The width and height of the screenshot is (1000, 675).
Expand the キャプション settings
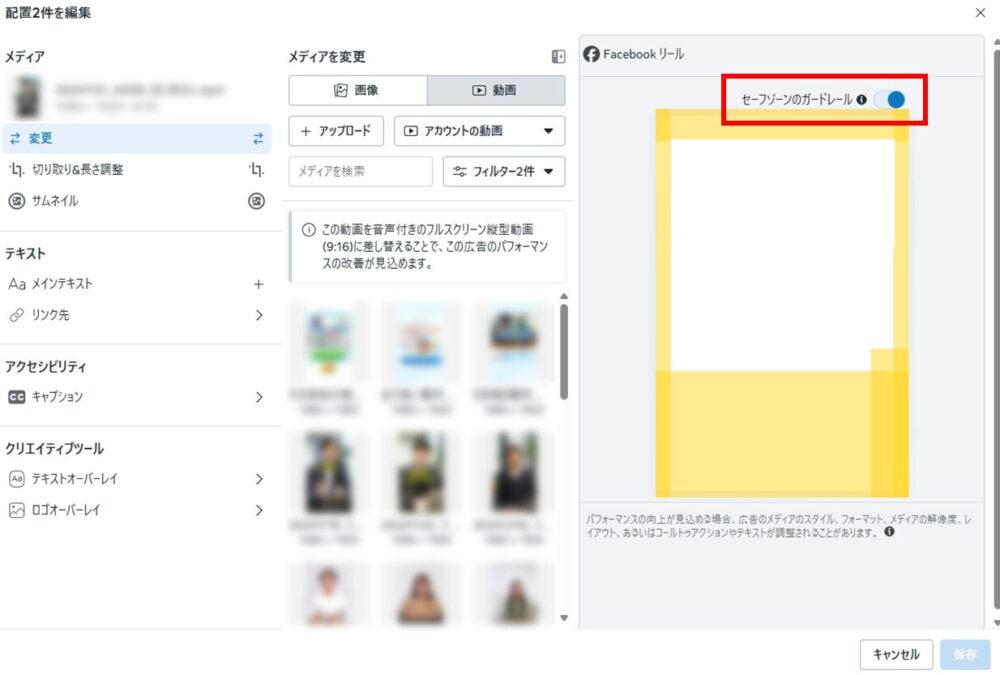coord(258,397)
